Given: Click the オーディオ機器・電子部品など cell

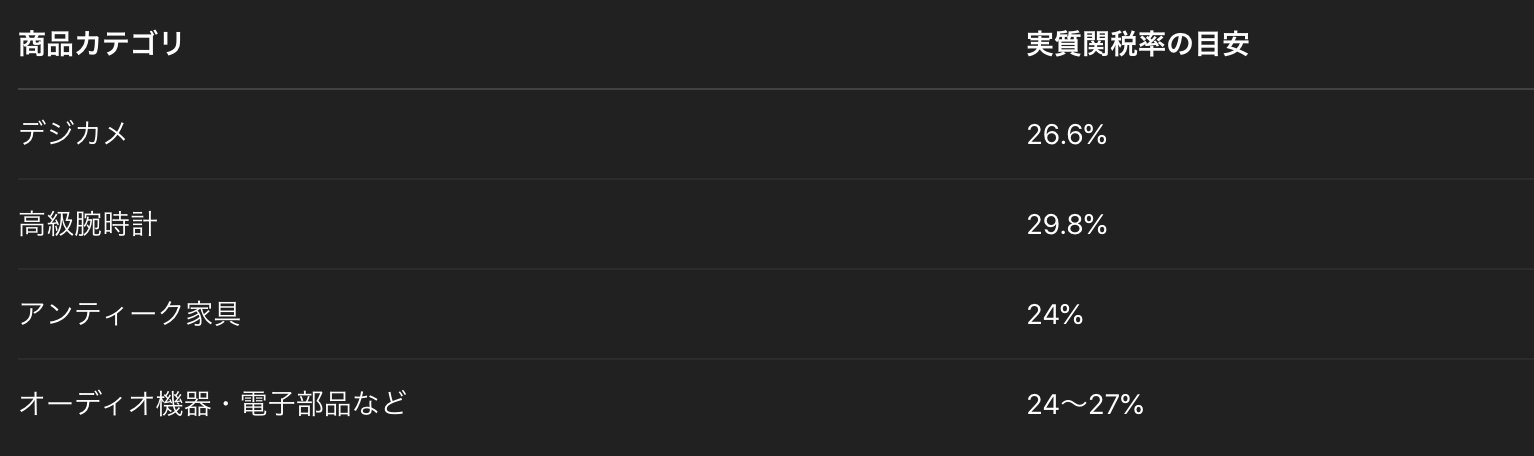Looking at the screenshot, I should 213,404.
